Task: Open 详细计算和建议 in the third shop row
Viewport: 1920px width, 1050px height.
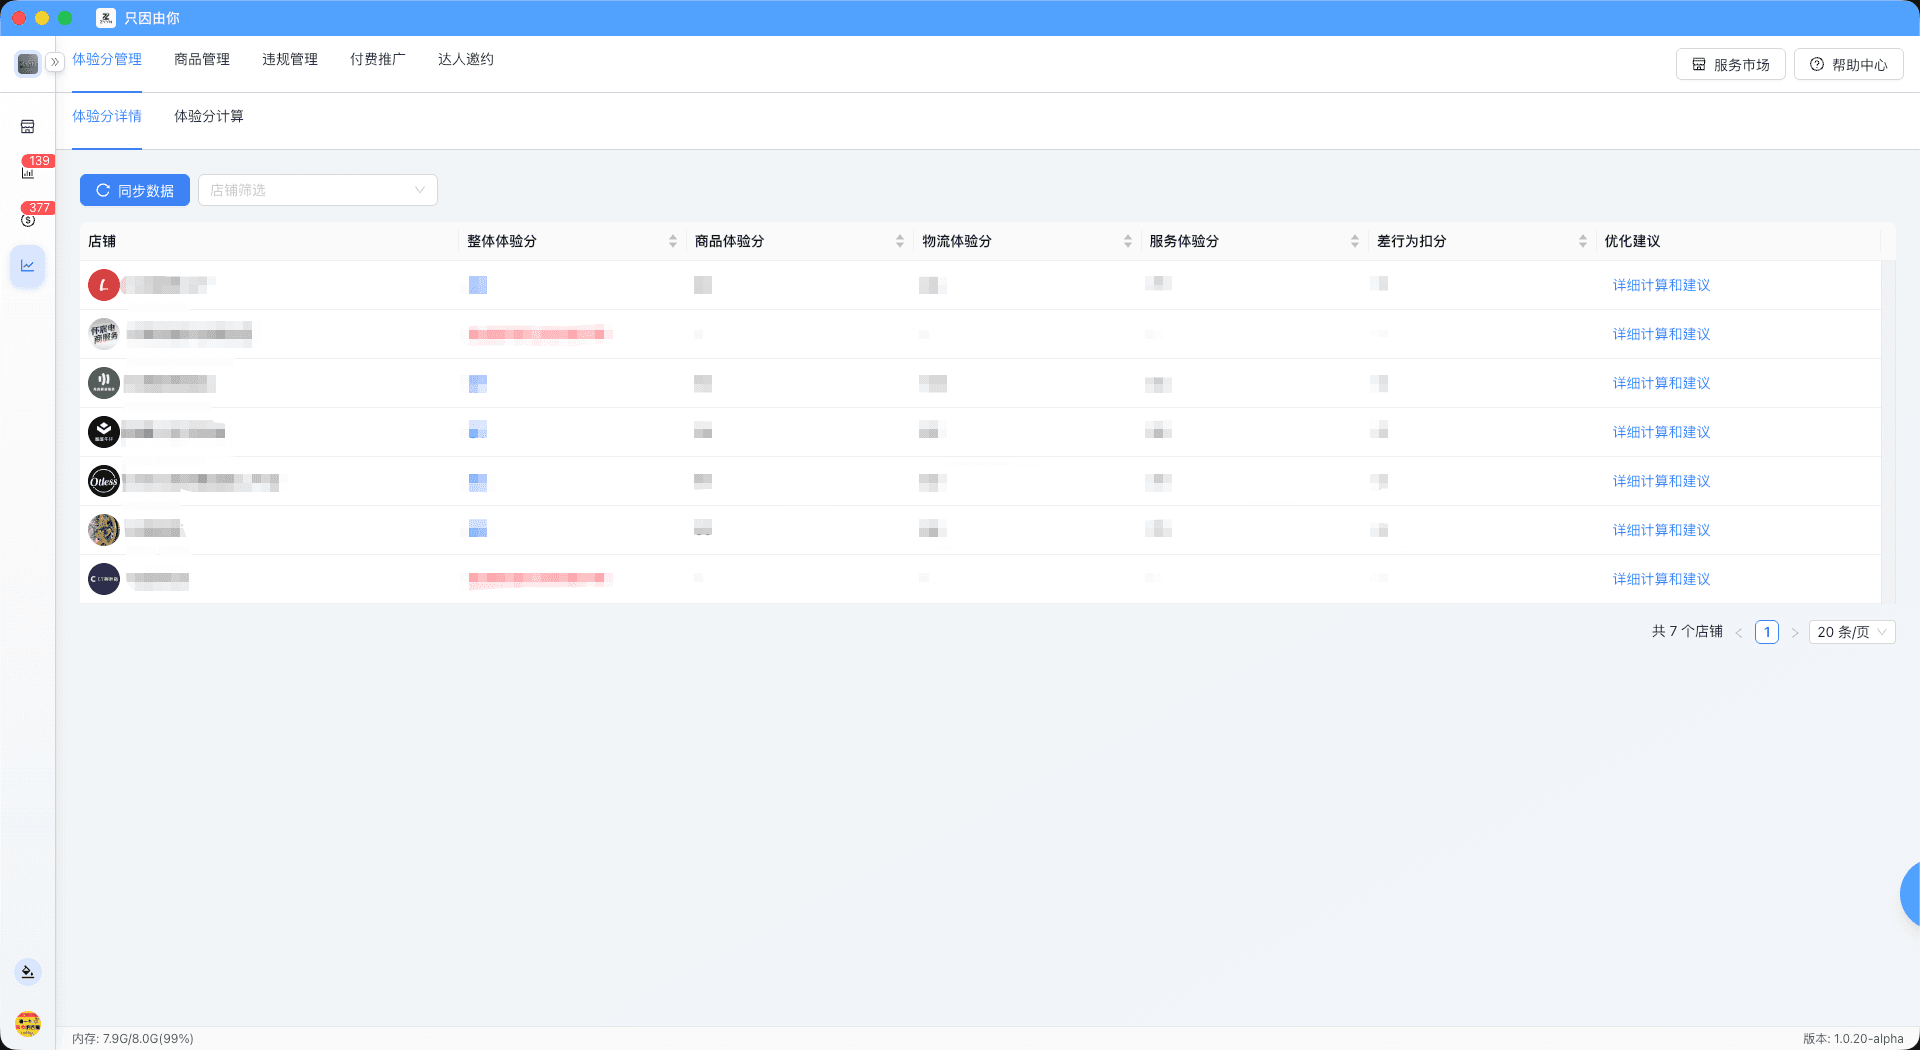Action: pyautogui.click(x=1661, y=384)
